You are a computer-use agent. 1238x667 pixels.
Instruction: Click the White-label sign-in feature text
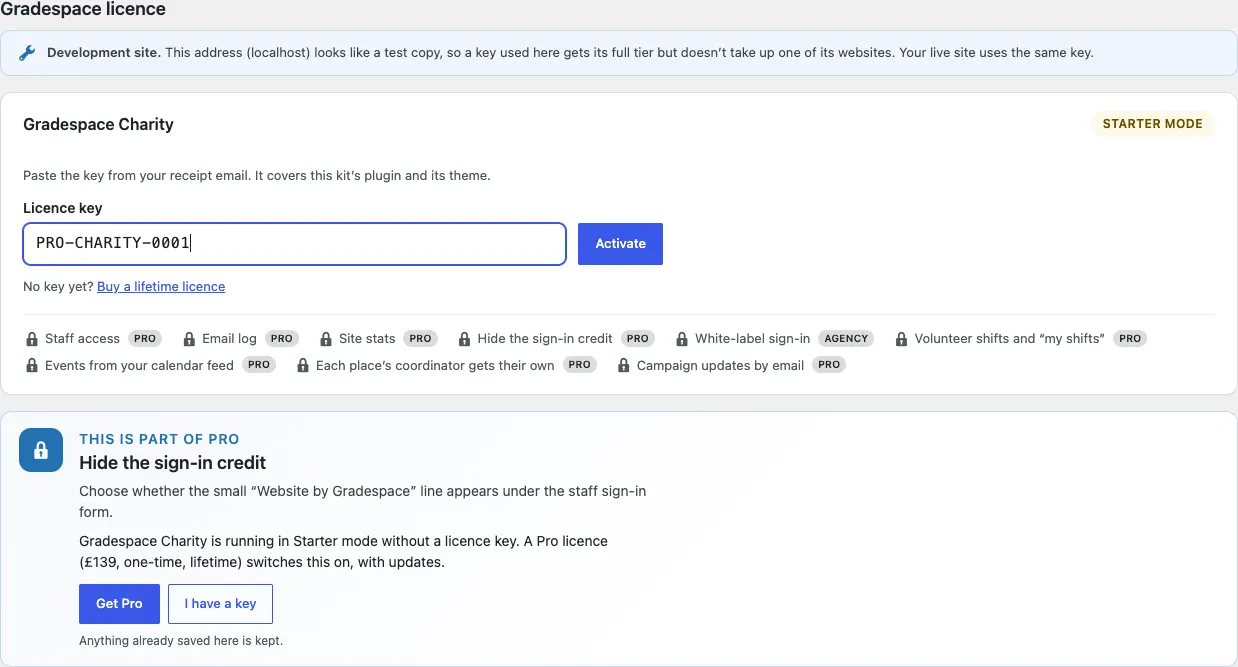click(x=753, y=339)
